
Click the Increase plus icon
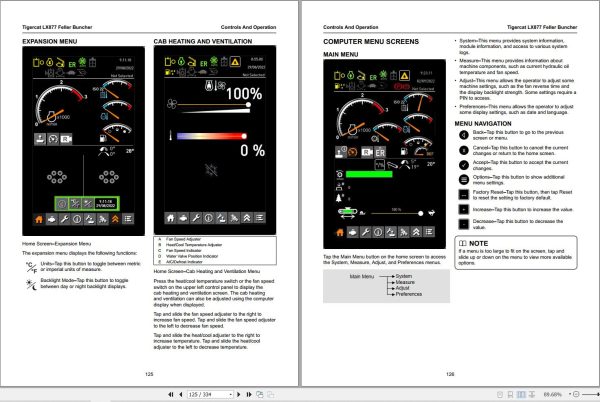[x=464, y=209]
